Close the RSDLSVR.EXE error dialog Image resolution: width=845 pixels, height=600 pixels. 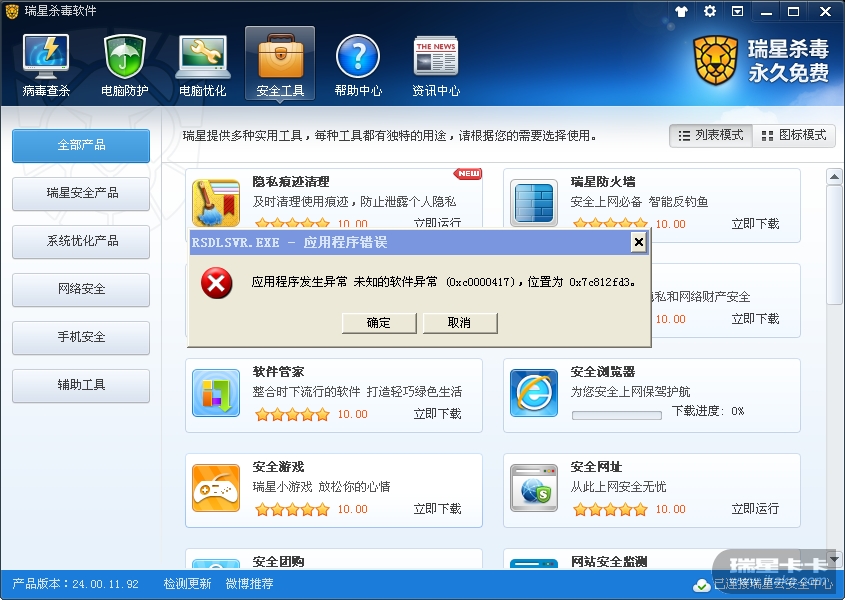(639, 243)
